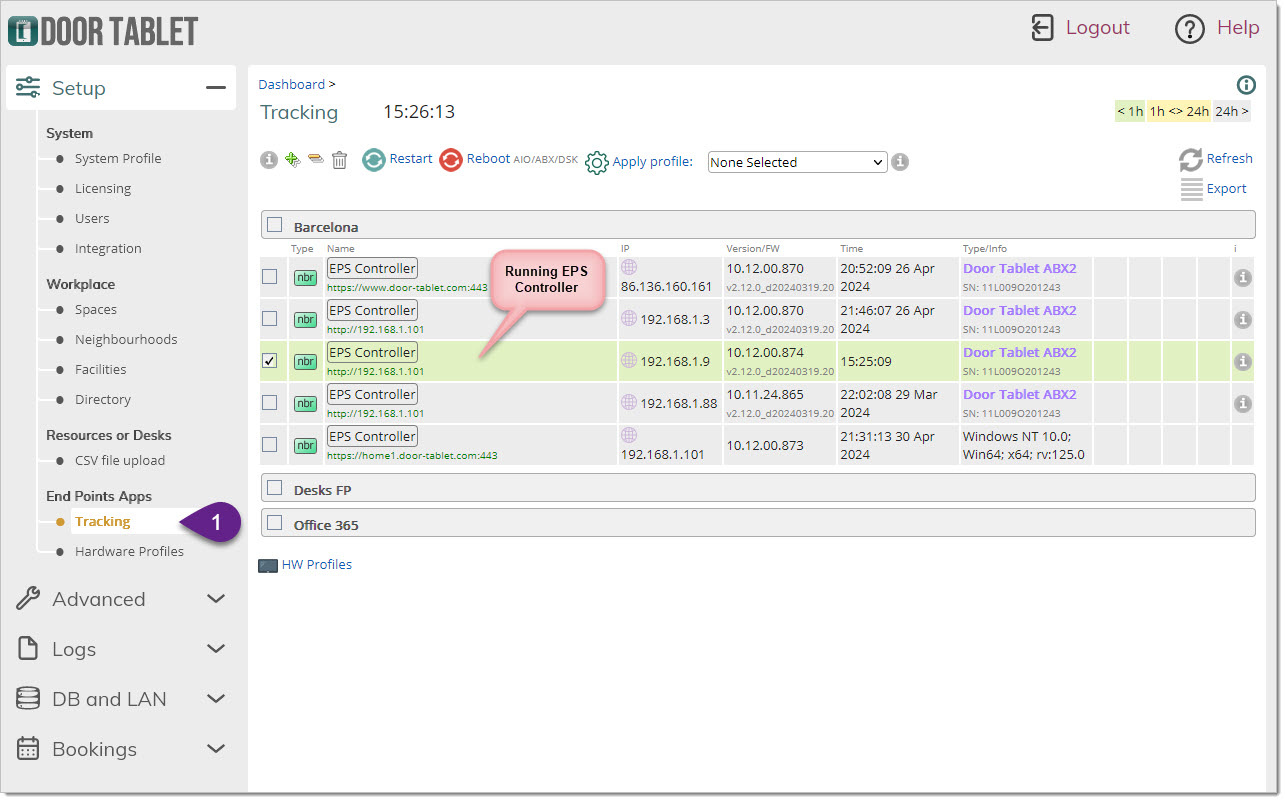This screenshot has width=1285, height=801.
Task: Open info icon for 192.168.1.9 row
Action: pos(1242,362)
